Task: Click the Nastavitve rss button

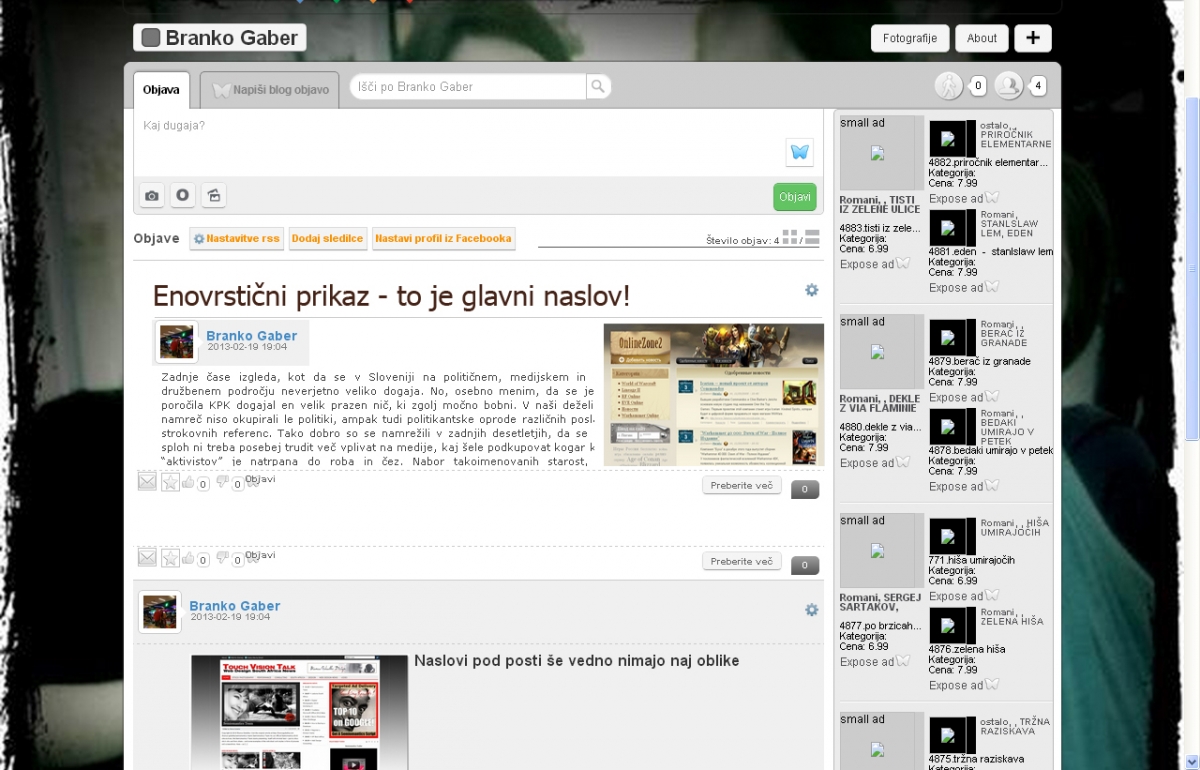Action: tap(236, 238)
